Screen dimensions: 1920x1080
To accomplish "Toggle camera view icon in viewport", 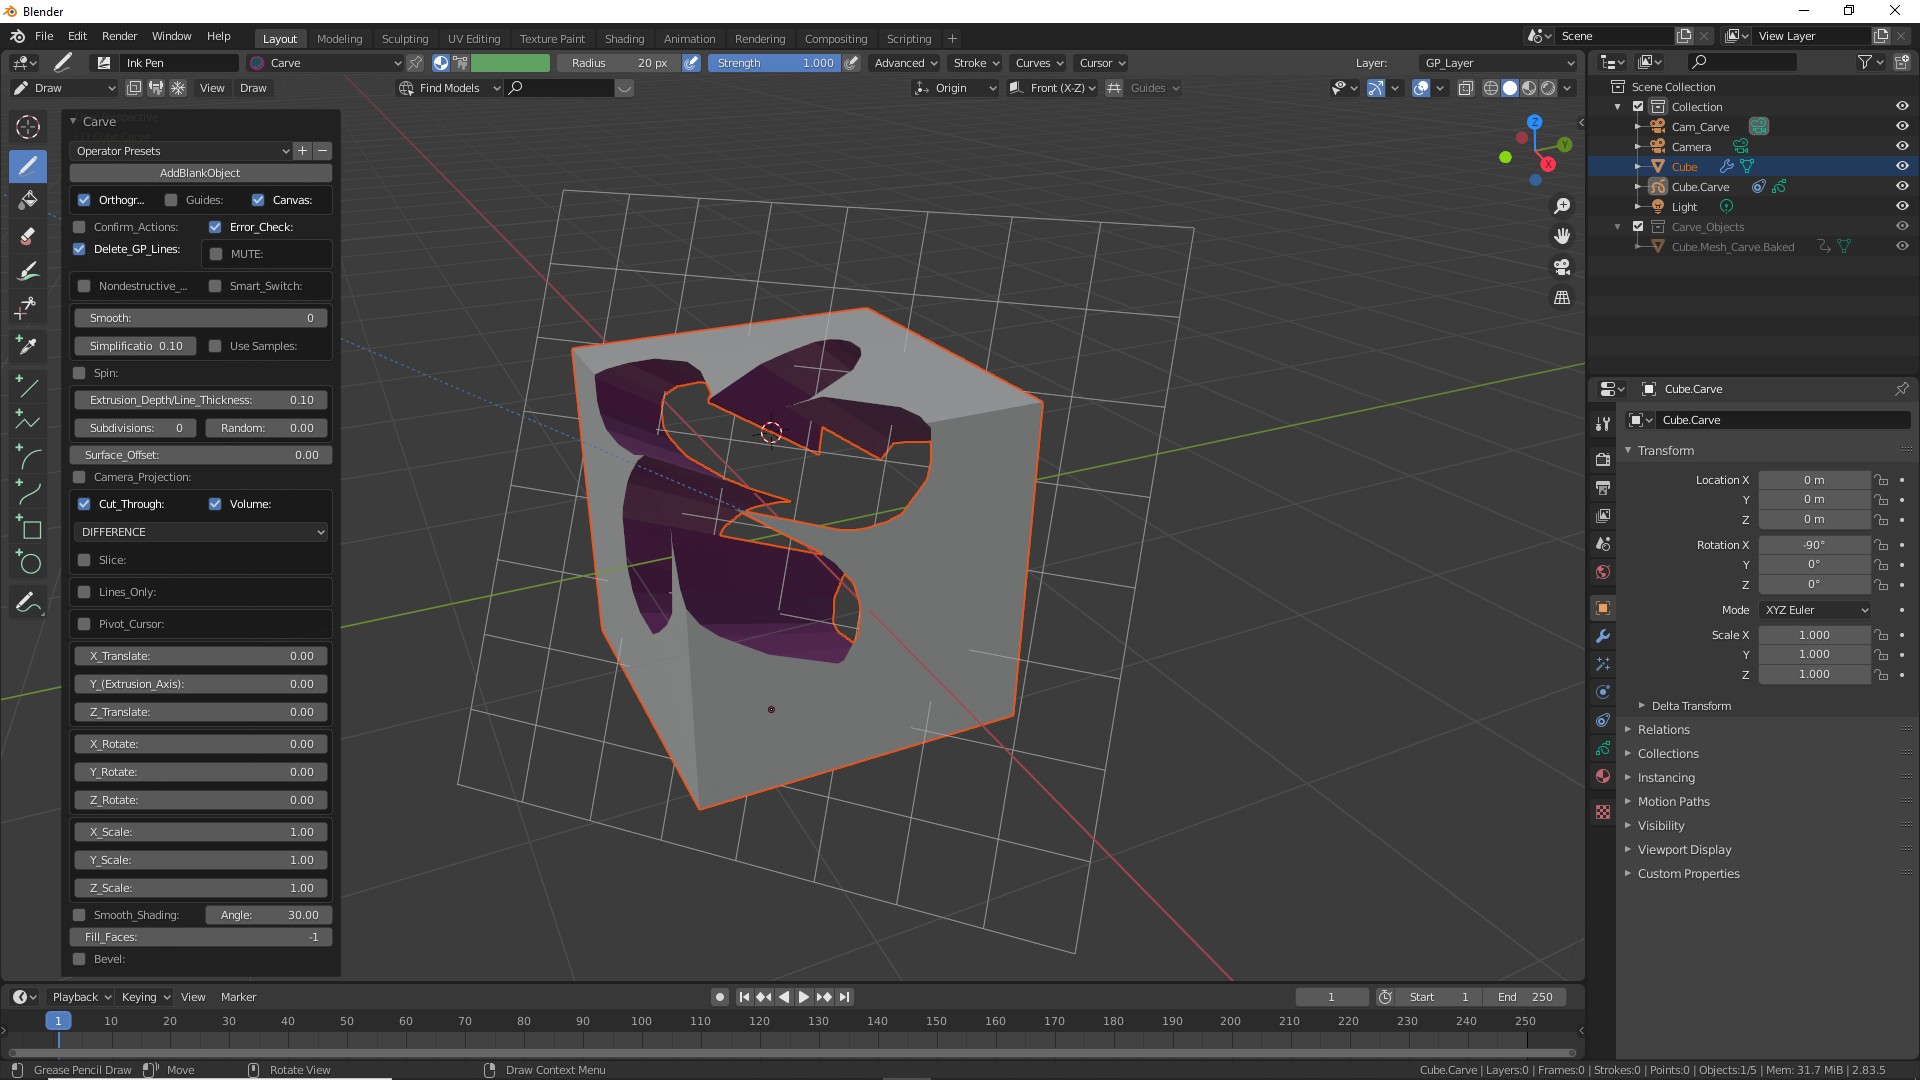I will click(x=1561, y=267).
